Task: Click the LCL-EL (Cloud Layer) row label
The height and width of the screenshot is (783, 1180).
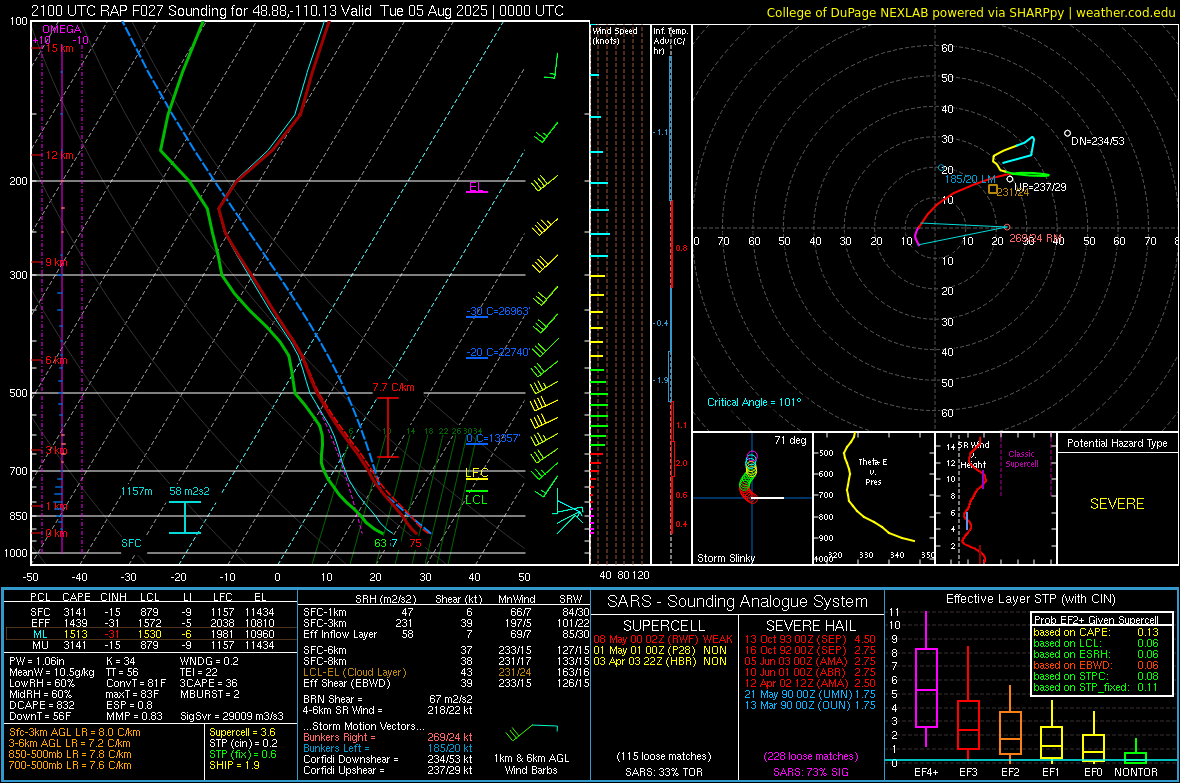Action: point(354,672)
